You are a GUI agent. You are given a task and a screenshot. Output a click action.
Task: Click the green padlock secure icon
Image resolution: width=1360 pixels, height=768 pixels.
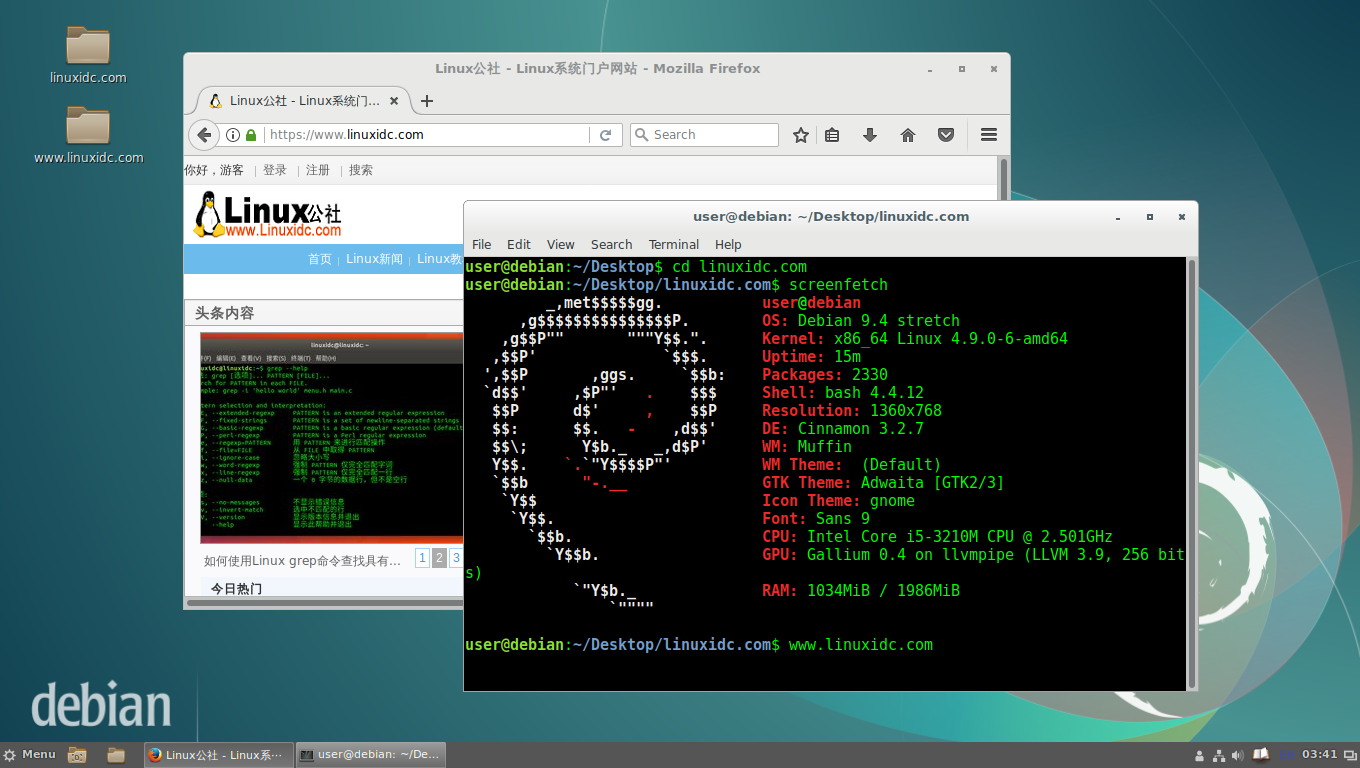point(251,135)
